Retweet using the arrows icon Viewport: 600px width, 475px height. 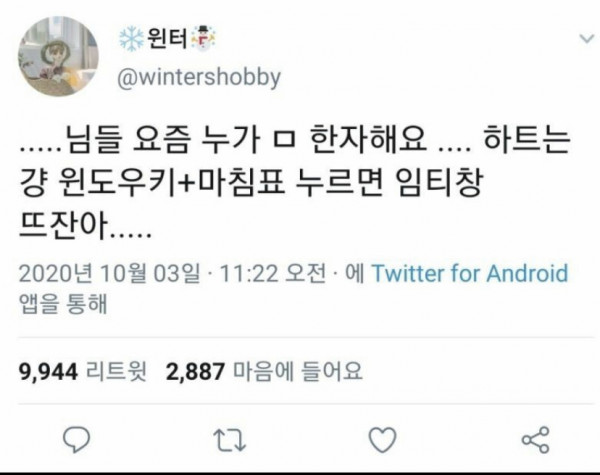229,440
